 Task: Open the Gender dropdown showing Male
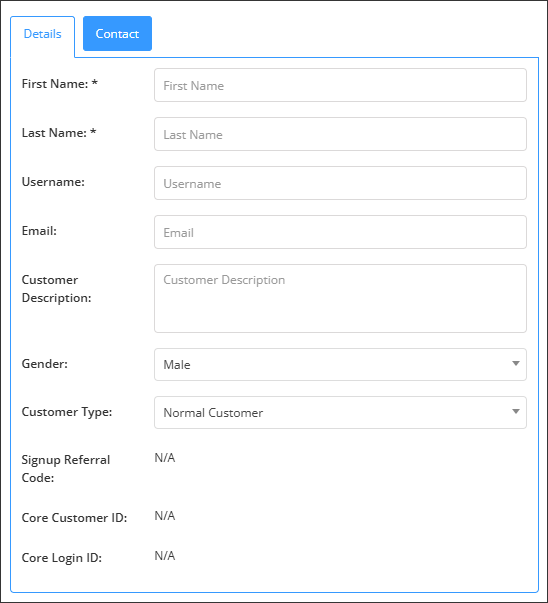(x=340, y=365)
